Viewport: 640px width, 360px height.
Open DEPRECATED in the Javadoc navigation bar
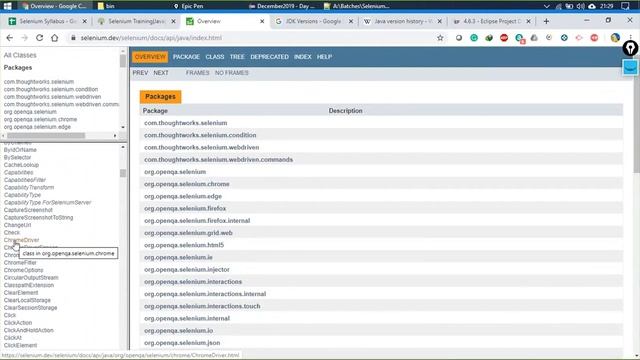[x=269, y=57]
